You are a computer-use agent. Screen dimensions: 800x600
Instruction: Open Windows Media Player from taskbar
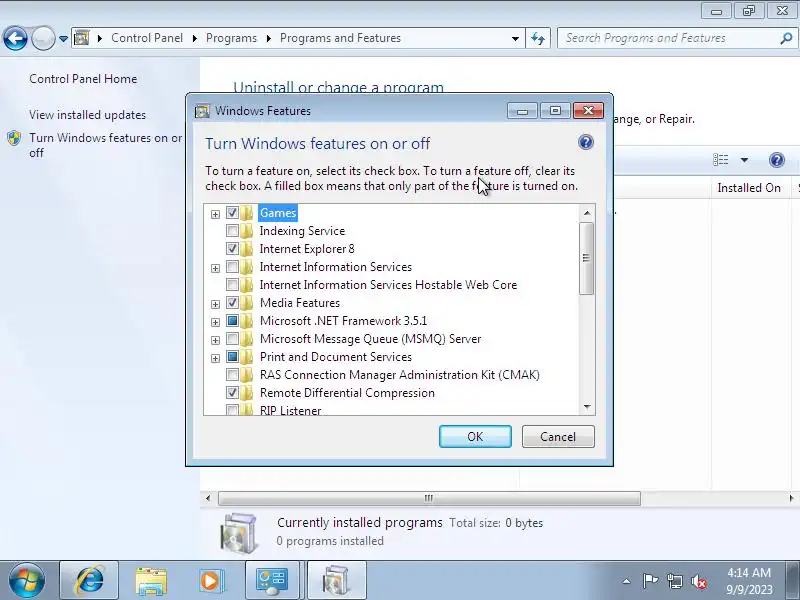(x=211, y=581)
